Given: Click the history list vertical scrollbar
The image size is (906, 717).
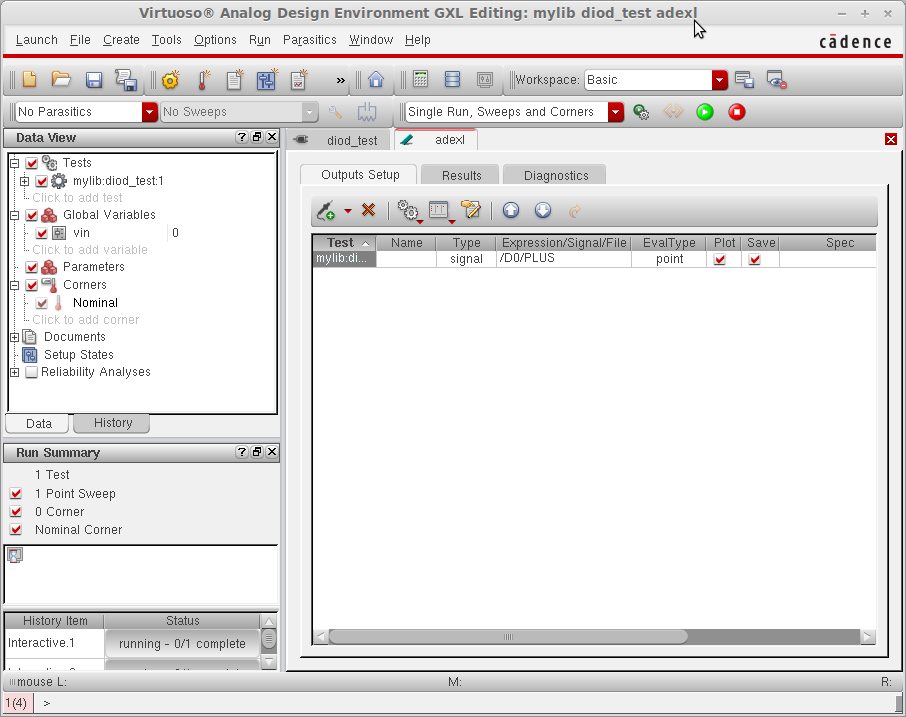Looking at the screenshot, I should [269, 639].
